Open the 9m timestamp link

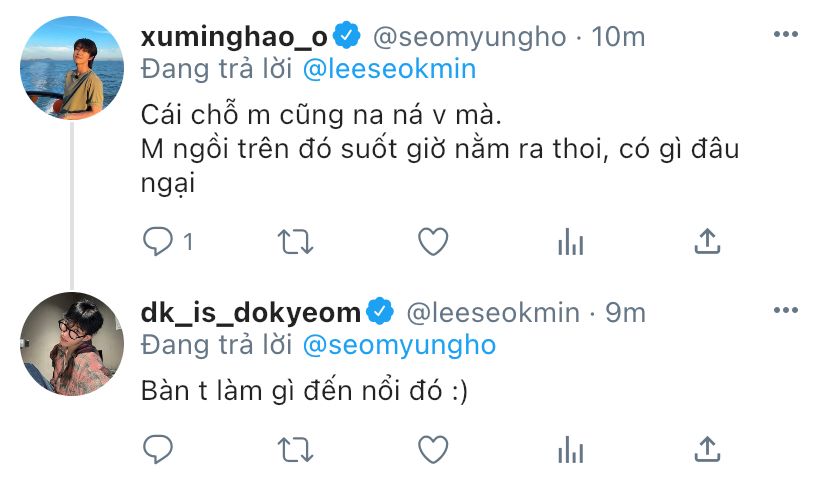[625, 313]
